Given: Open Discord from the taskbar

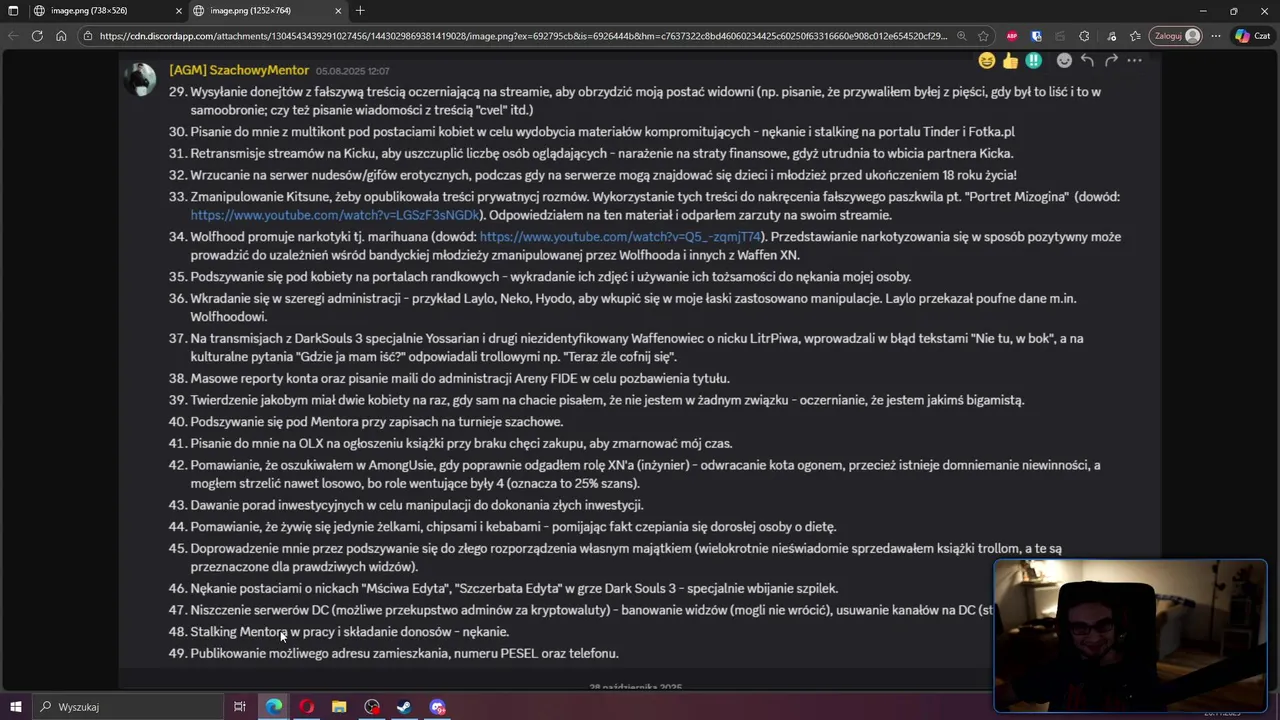Looking at the screenshot, I should 437,707.
